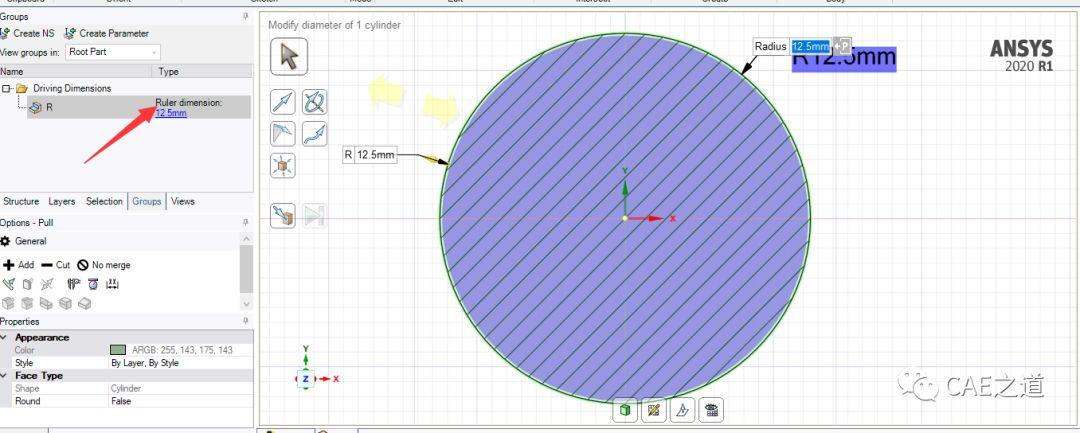Click the green Color swatch in Properties

click(118, 350)
